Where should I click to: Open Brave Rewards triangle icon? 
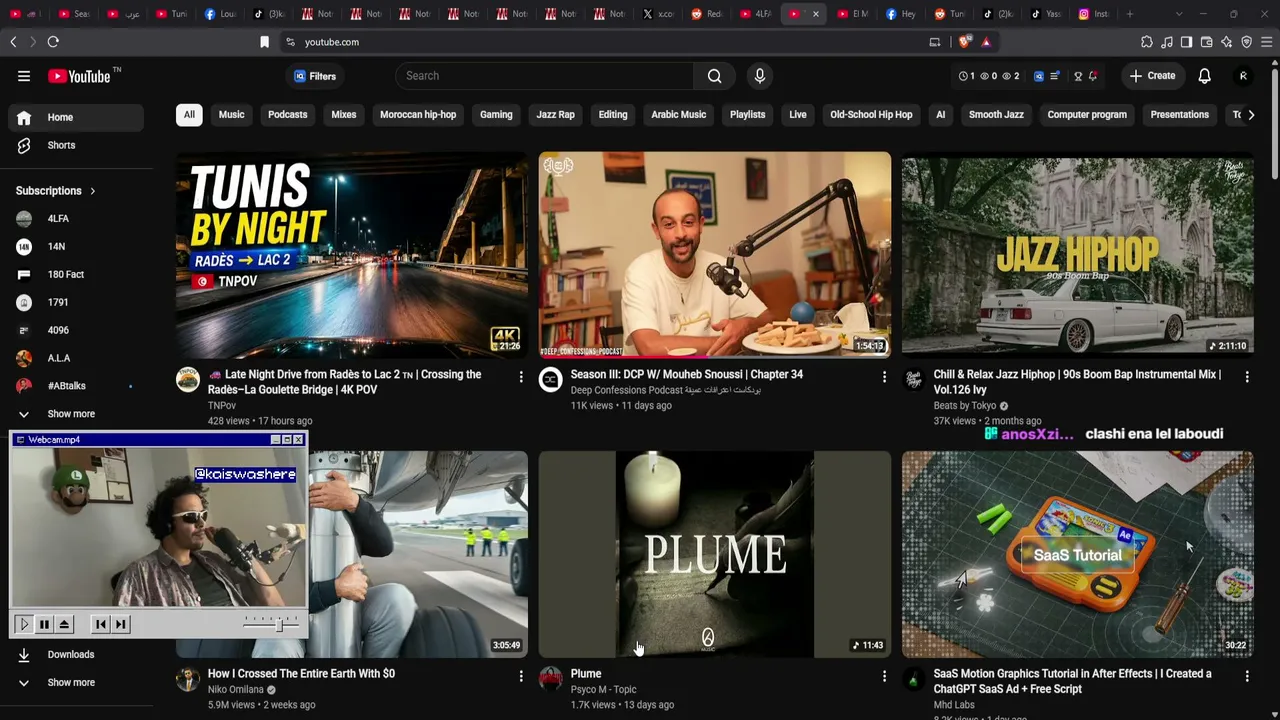(x=986, y=42)
